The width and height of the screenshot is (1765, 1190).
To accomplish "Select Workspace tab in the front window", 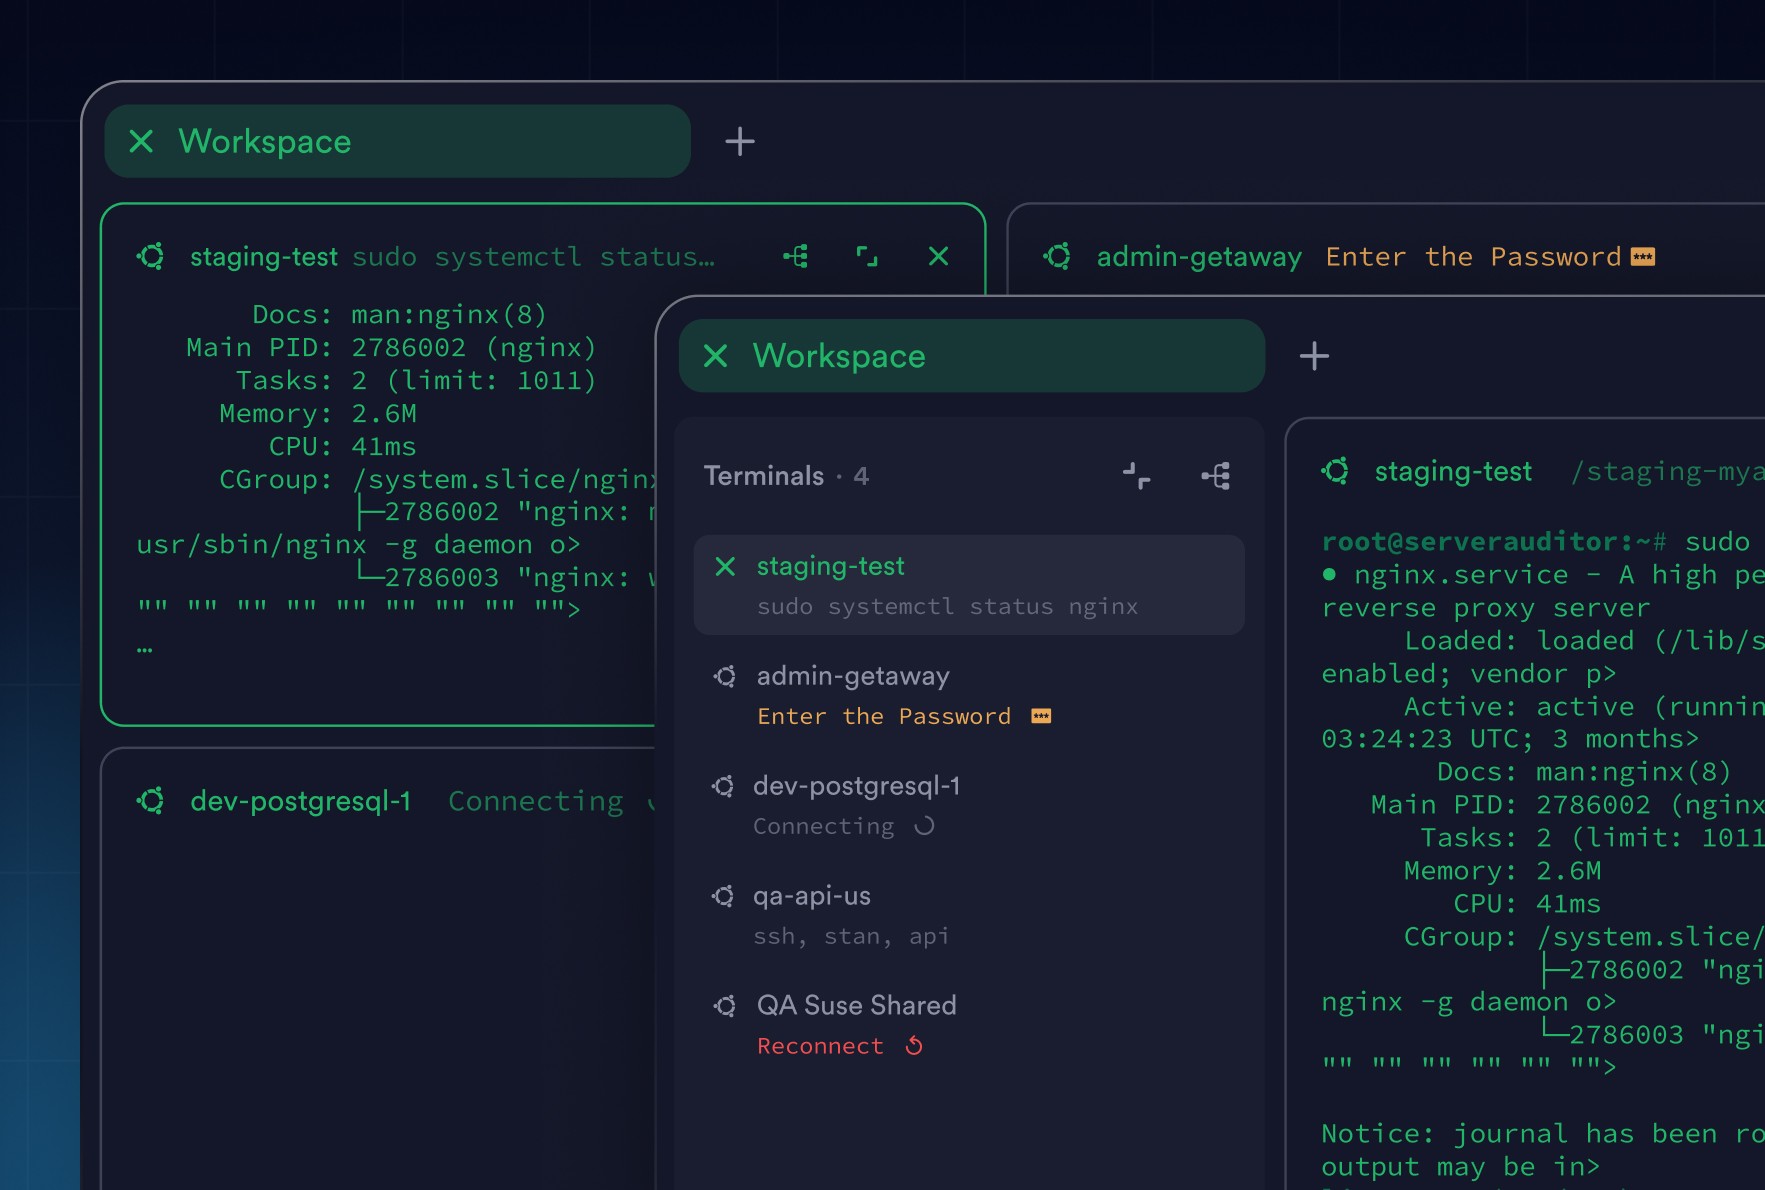I will pos(971,355).
